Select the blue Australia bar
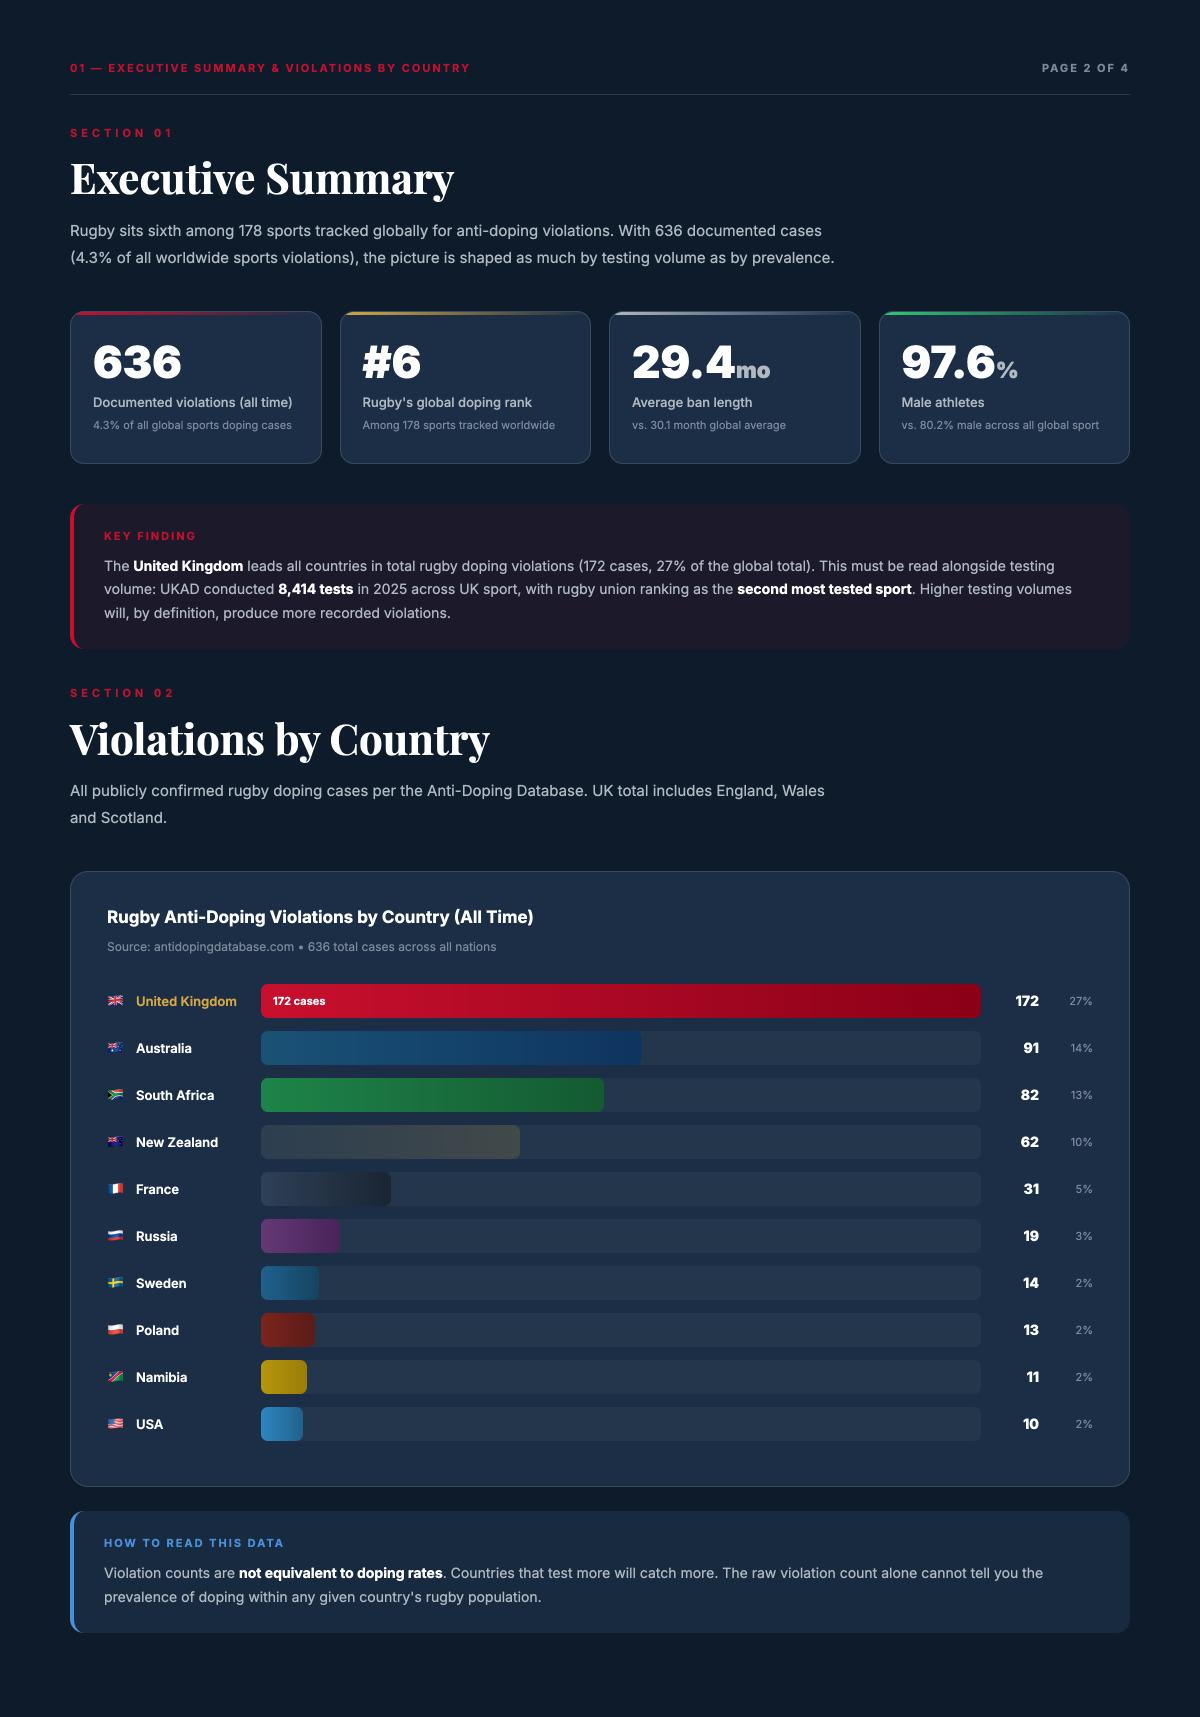The width and height of the screenshot is (1200, 1717). tap(451, 1048)
